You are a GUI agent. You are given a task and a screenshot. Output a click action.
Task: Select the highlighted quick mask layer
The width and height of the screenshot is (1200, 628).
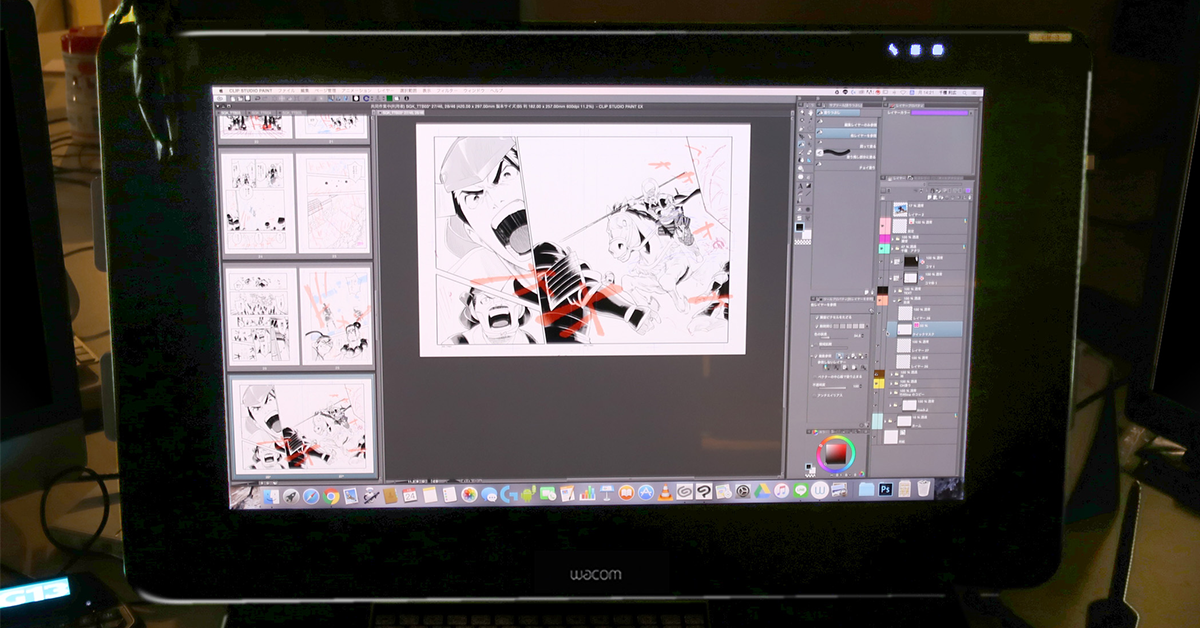click(925, 329)
